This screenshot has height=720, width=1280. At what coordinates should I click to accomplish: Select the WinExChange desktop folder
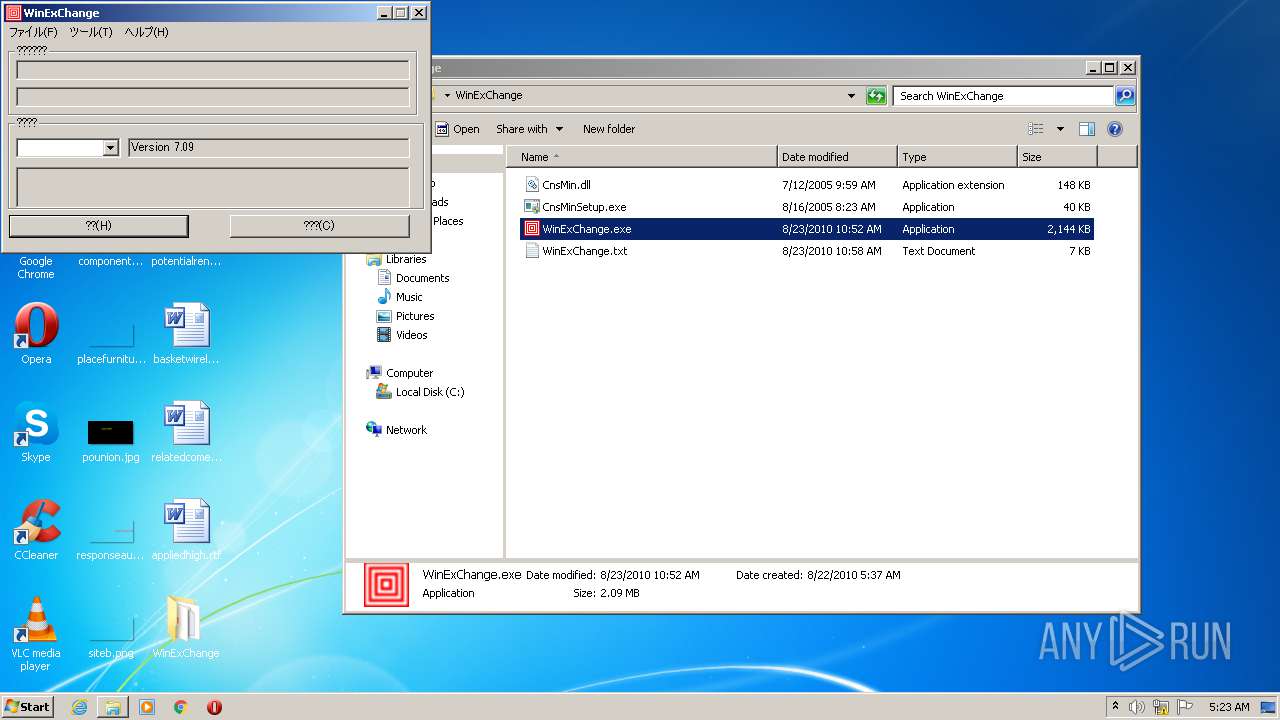[185, 627]
